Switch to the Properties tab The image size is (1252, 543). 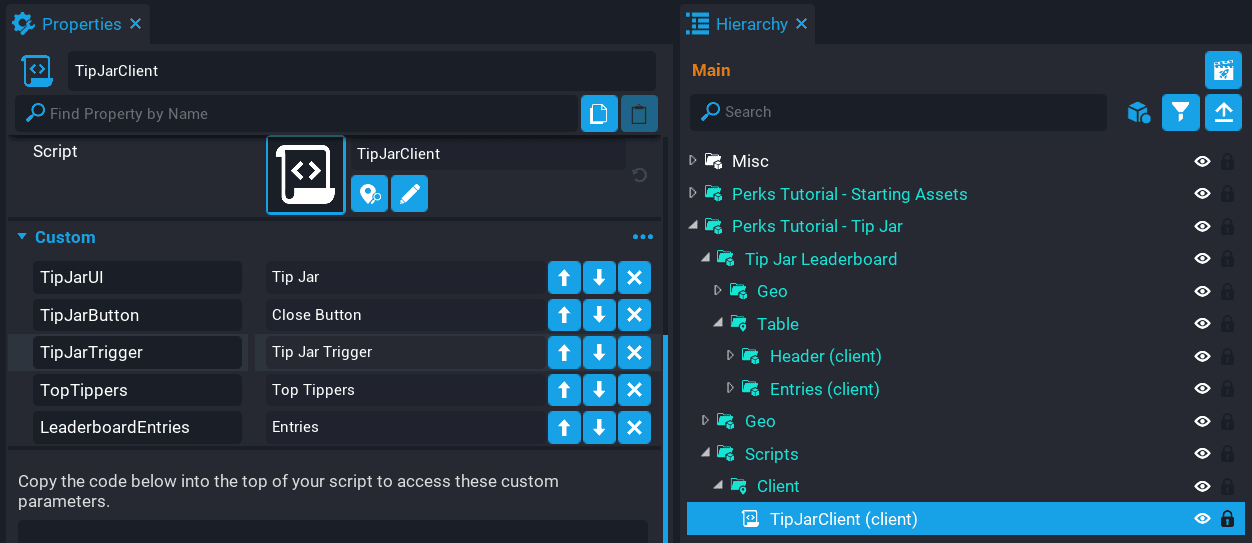tap(80, 23)
